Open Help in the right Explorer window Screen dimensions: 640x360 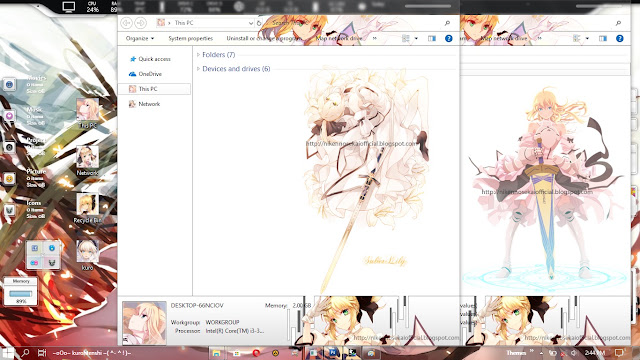click(x=620, y=38)
